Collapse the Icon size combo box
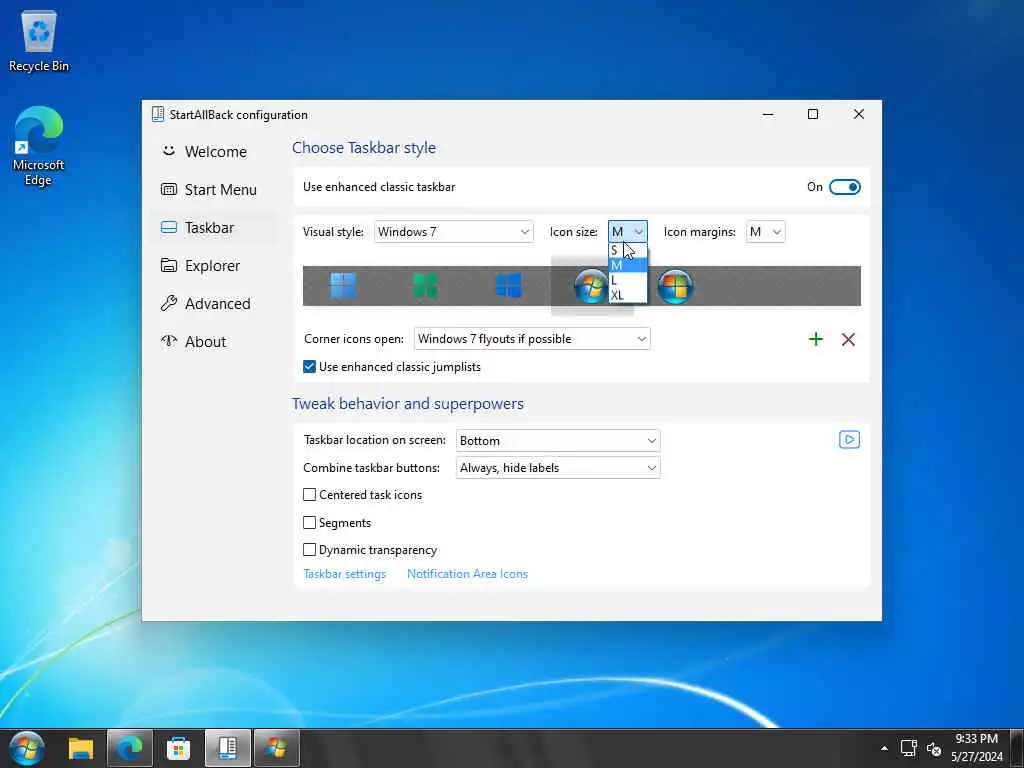Viewport: 1024px width, 768px height. (628, 231)
